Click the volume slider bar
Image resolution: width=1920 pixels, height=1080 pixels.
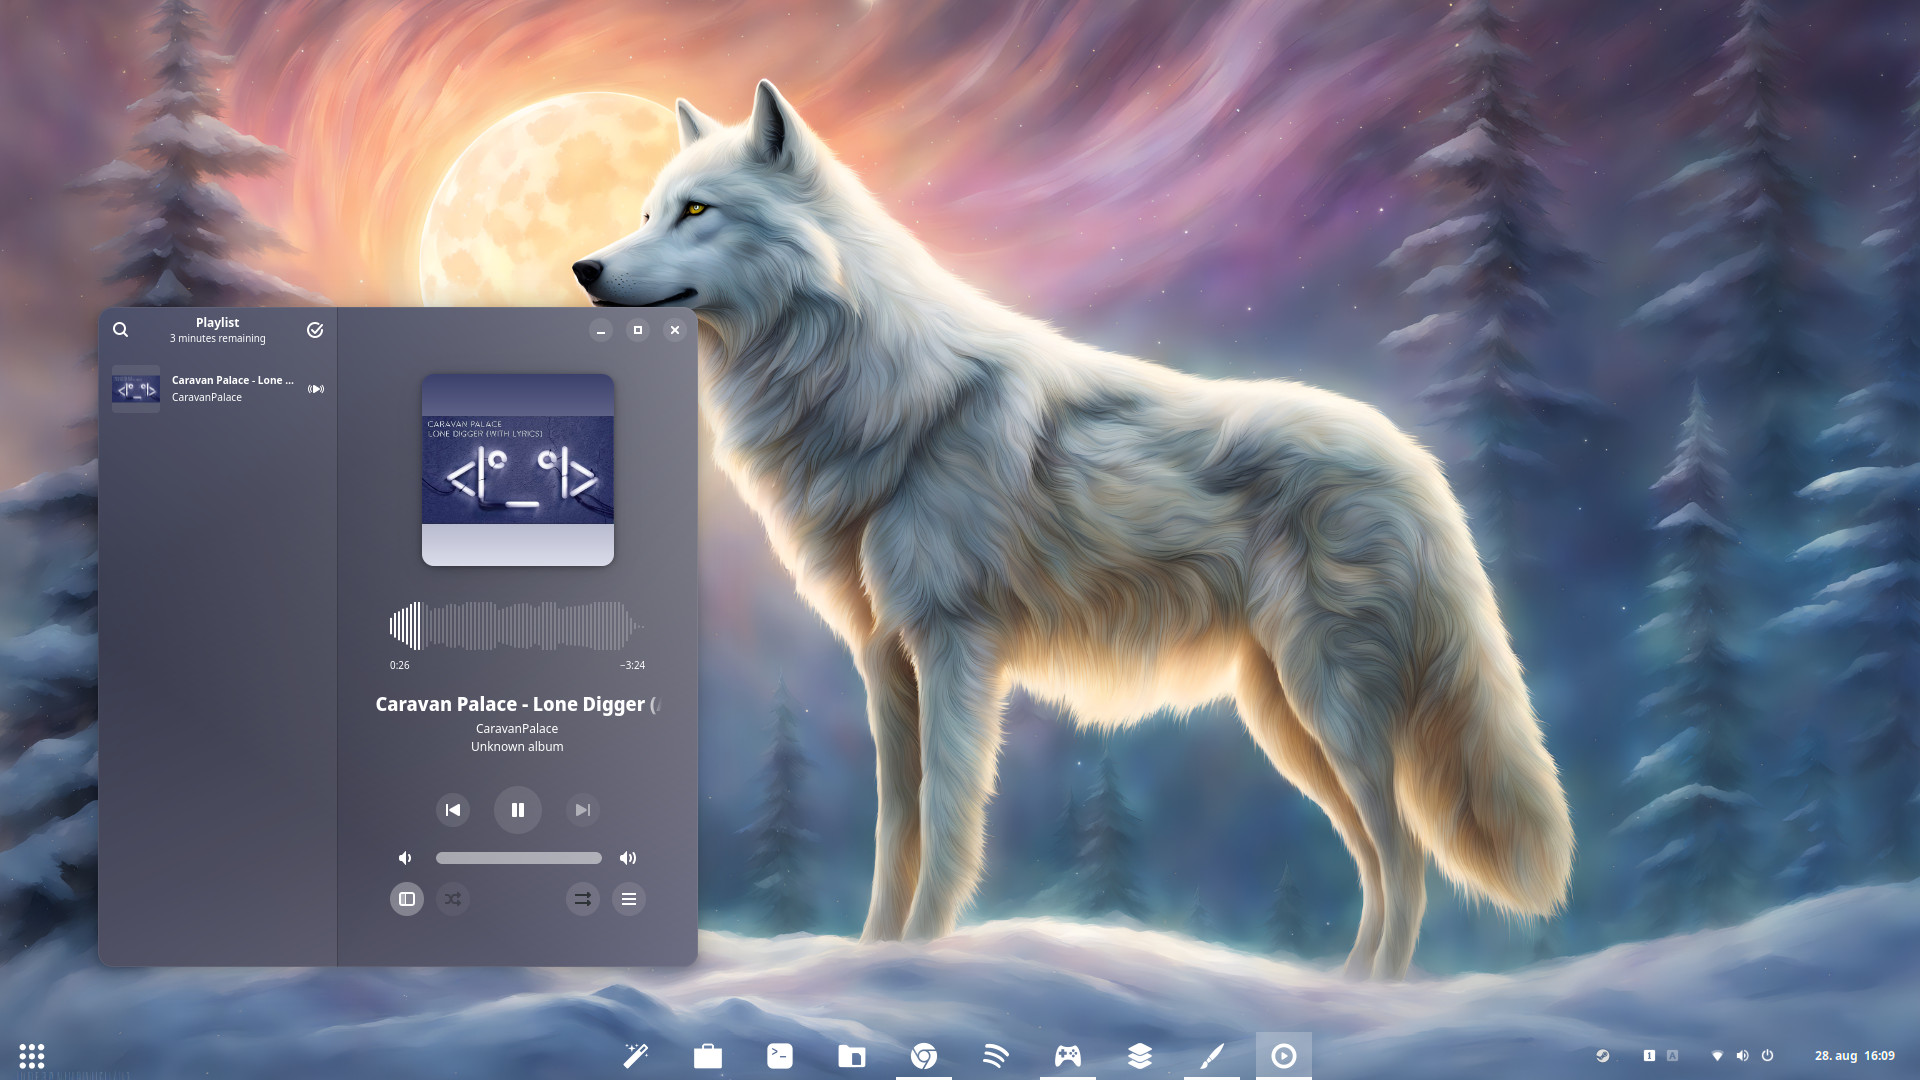(x=518, y=858)
